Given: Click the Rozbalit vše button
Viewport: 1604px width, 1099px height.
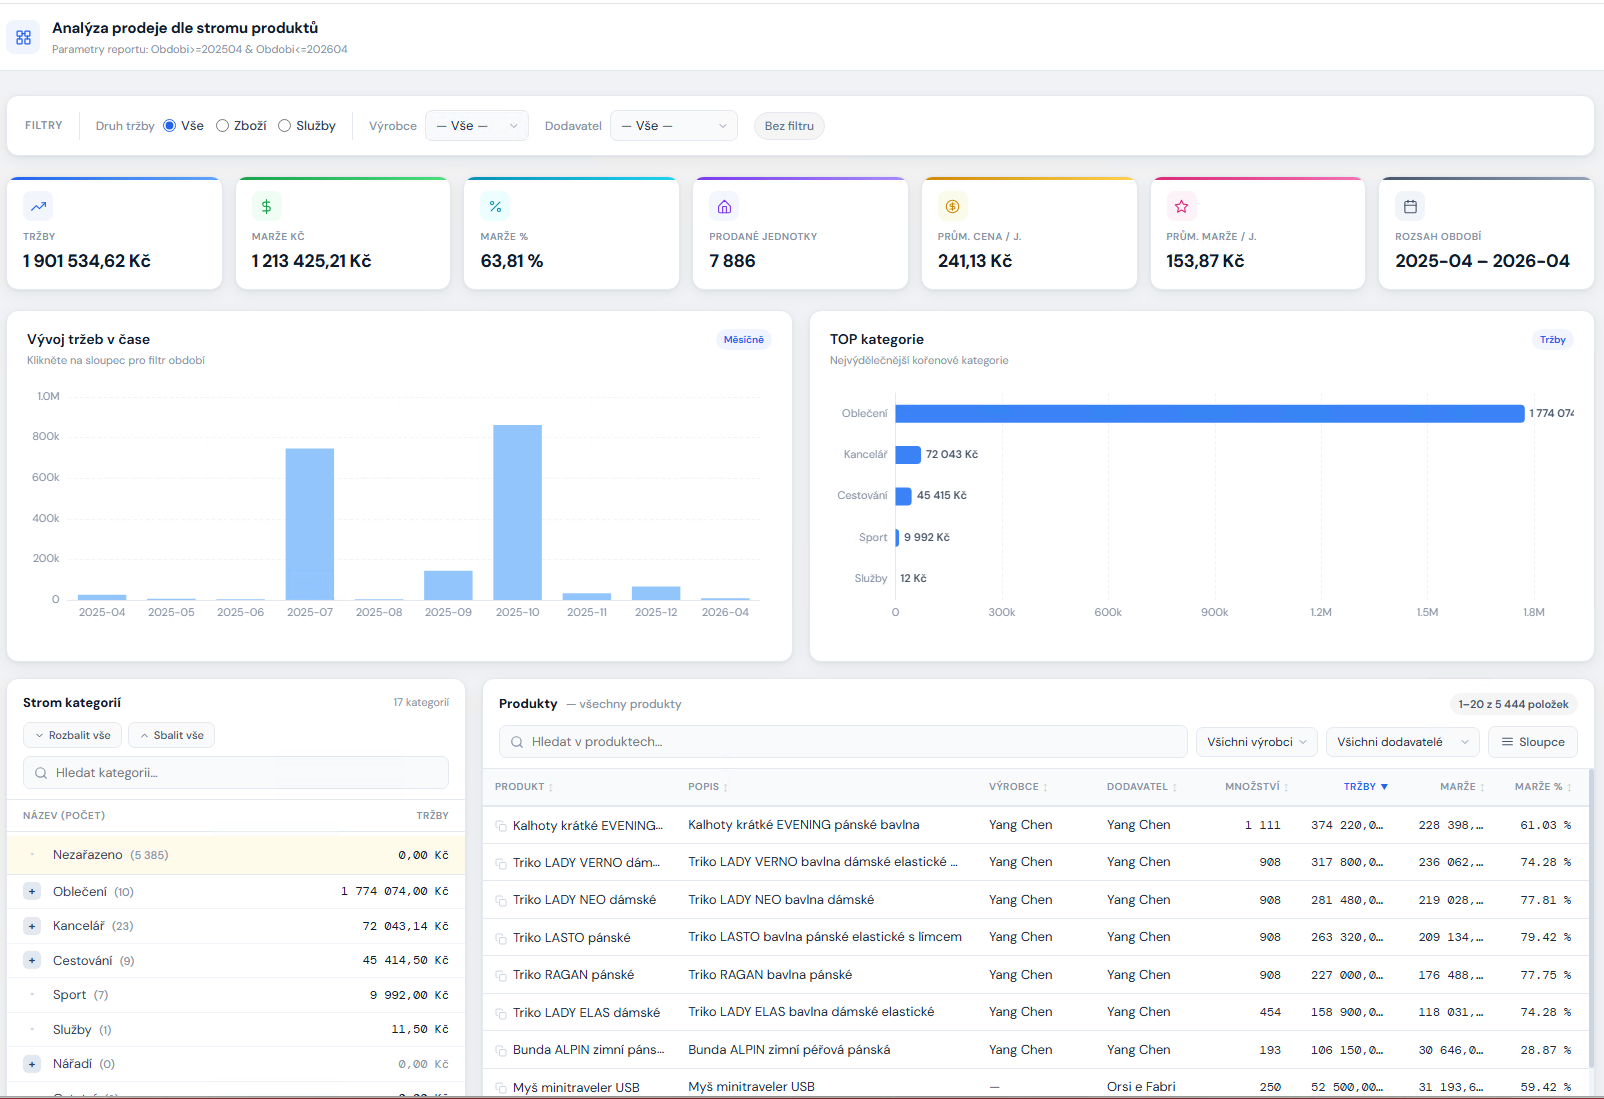Looking at the screenshot, I should (73, 735).
